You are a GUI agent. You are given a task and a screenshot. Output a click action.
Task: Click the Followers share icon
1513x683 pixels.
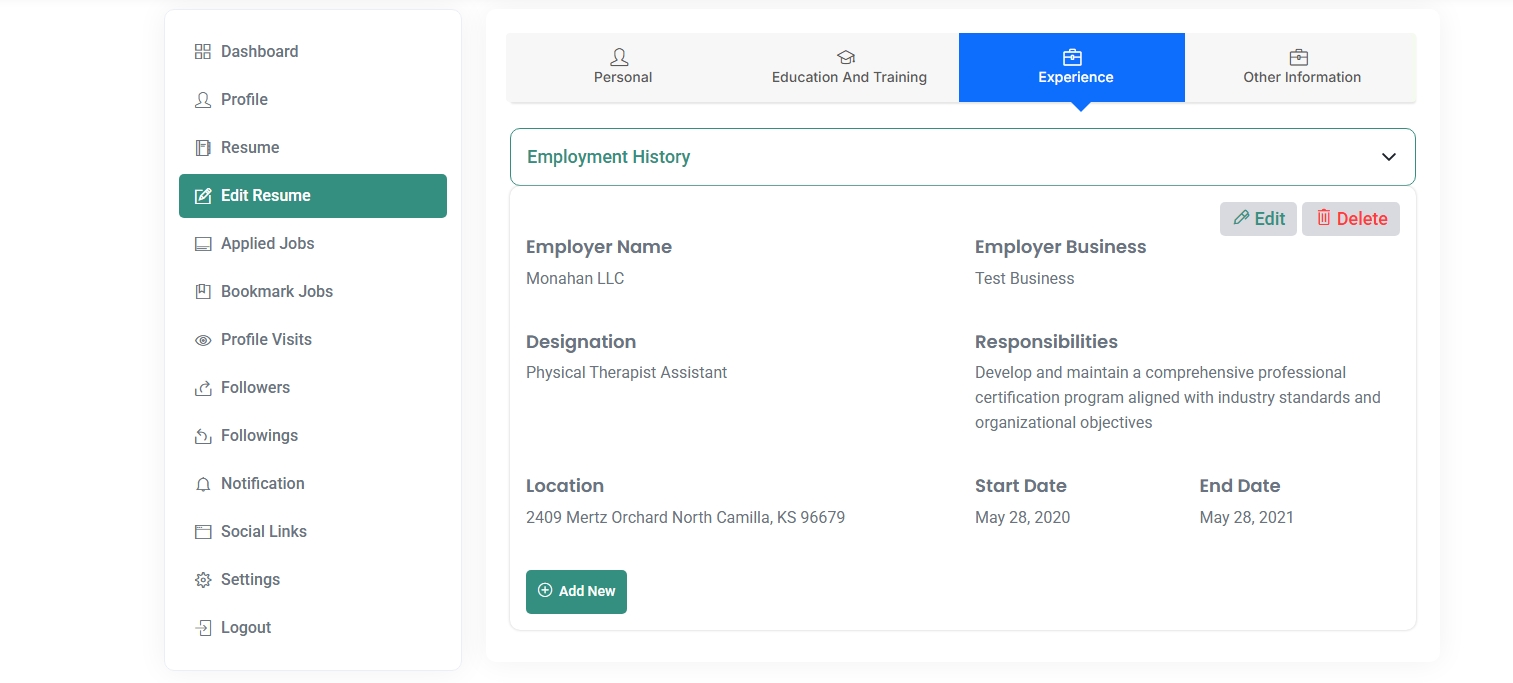tap(203, 387)
